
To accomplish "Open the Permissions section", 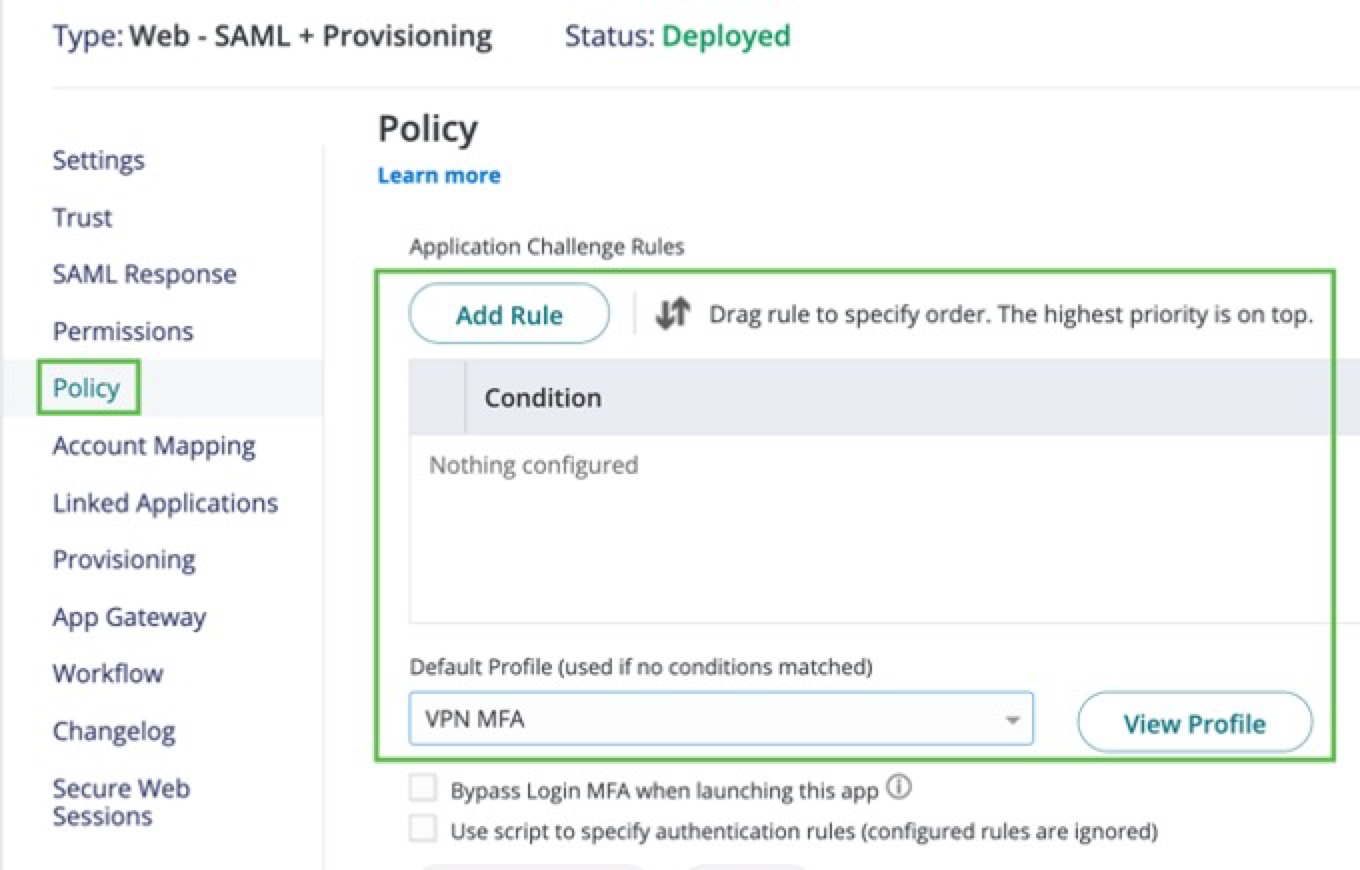I will [x=122, y=331].
